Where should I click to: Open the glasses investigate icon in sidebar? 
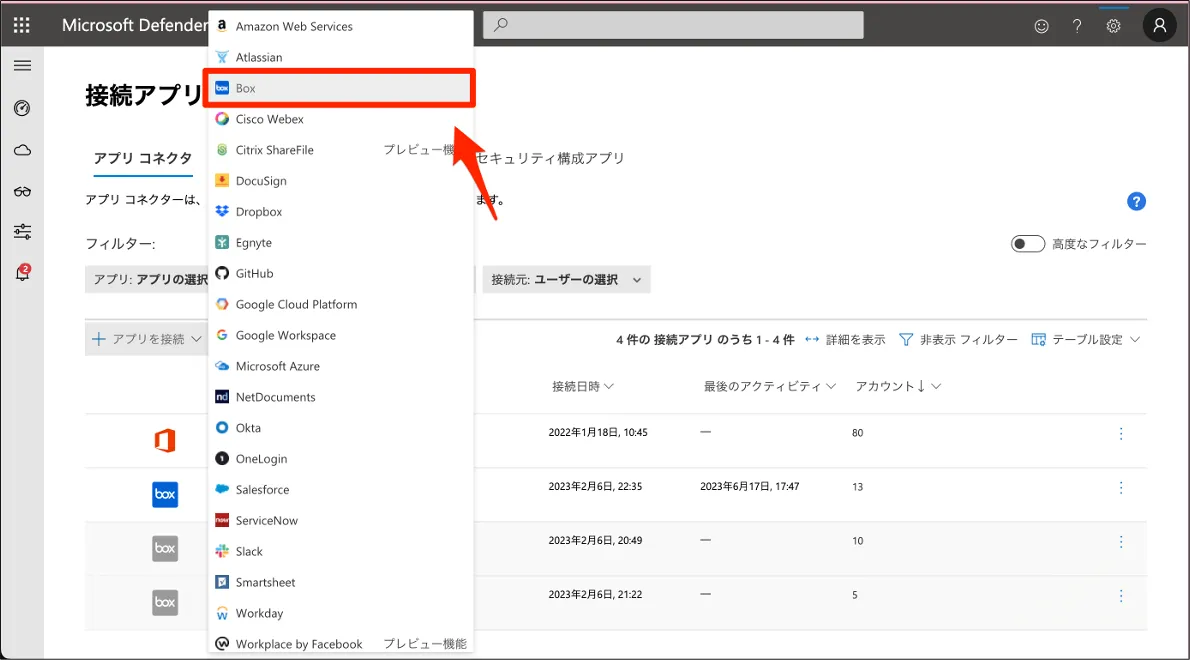tap(22, 191)
